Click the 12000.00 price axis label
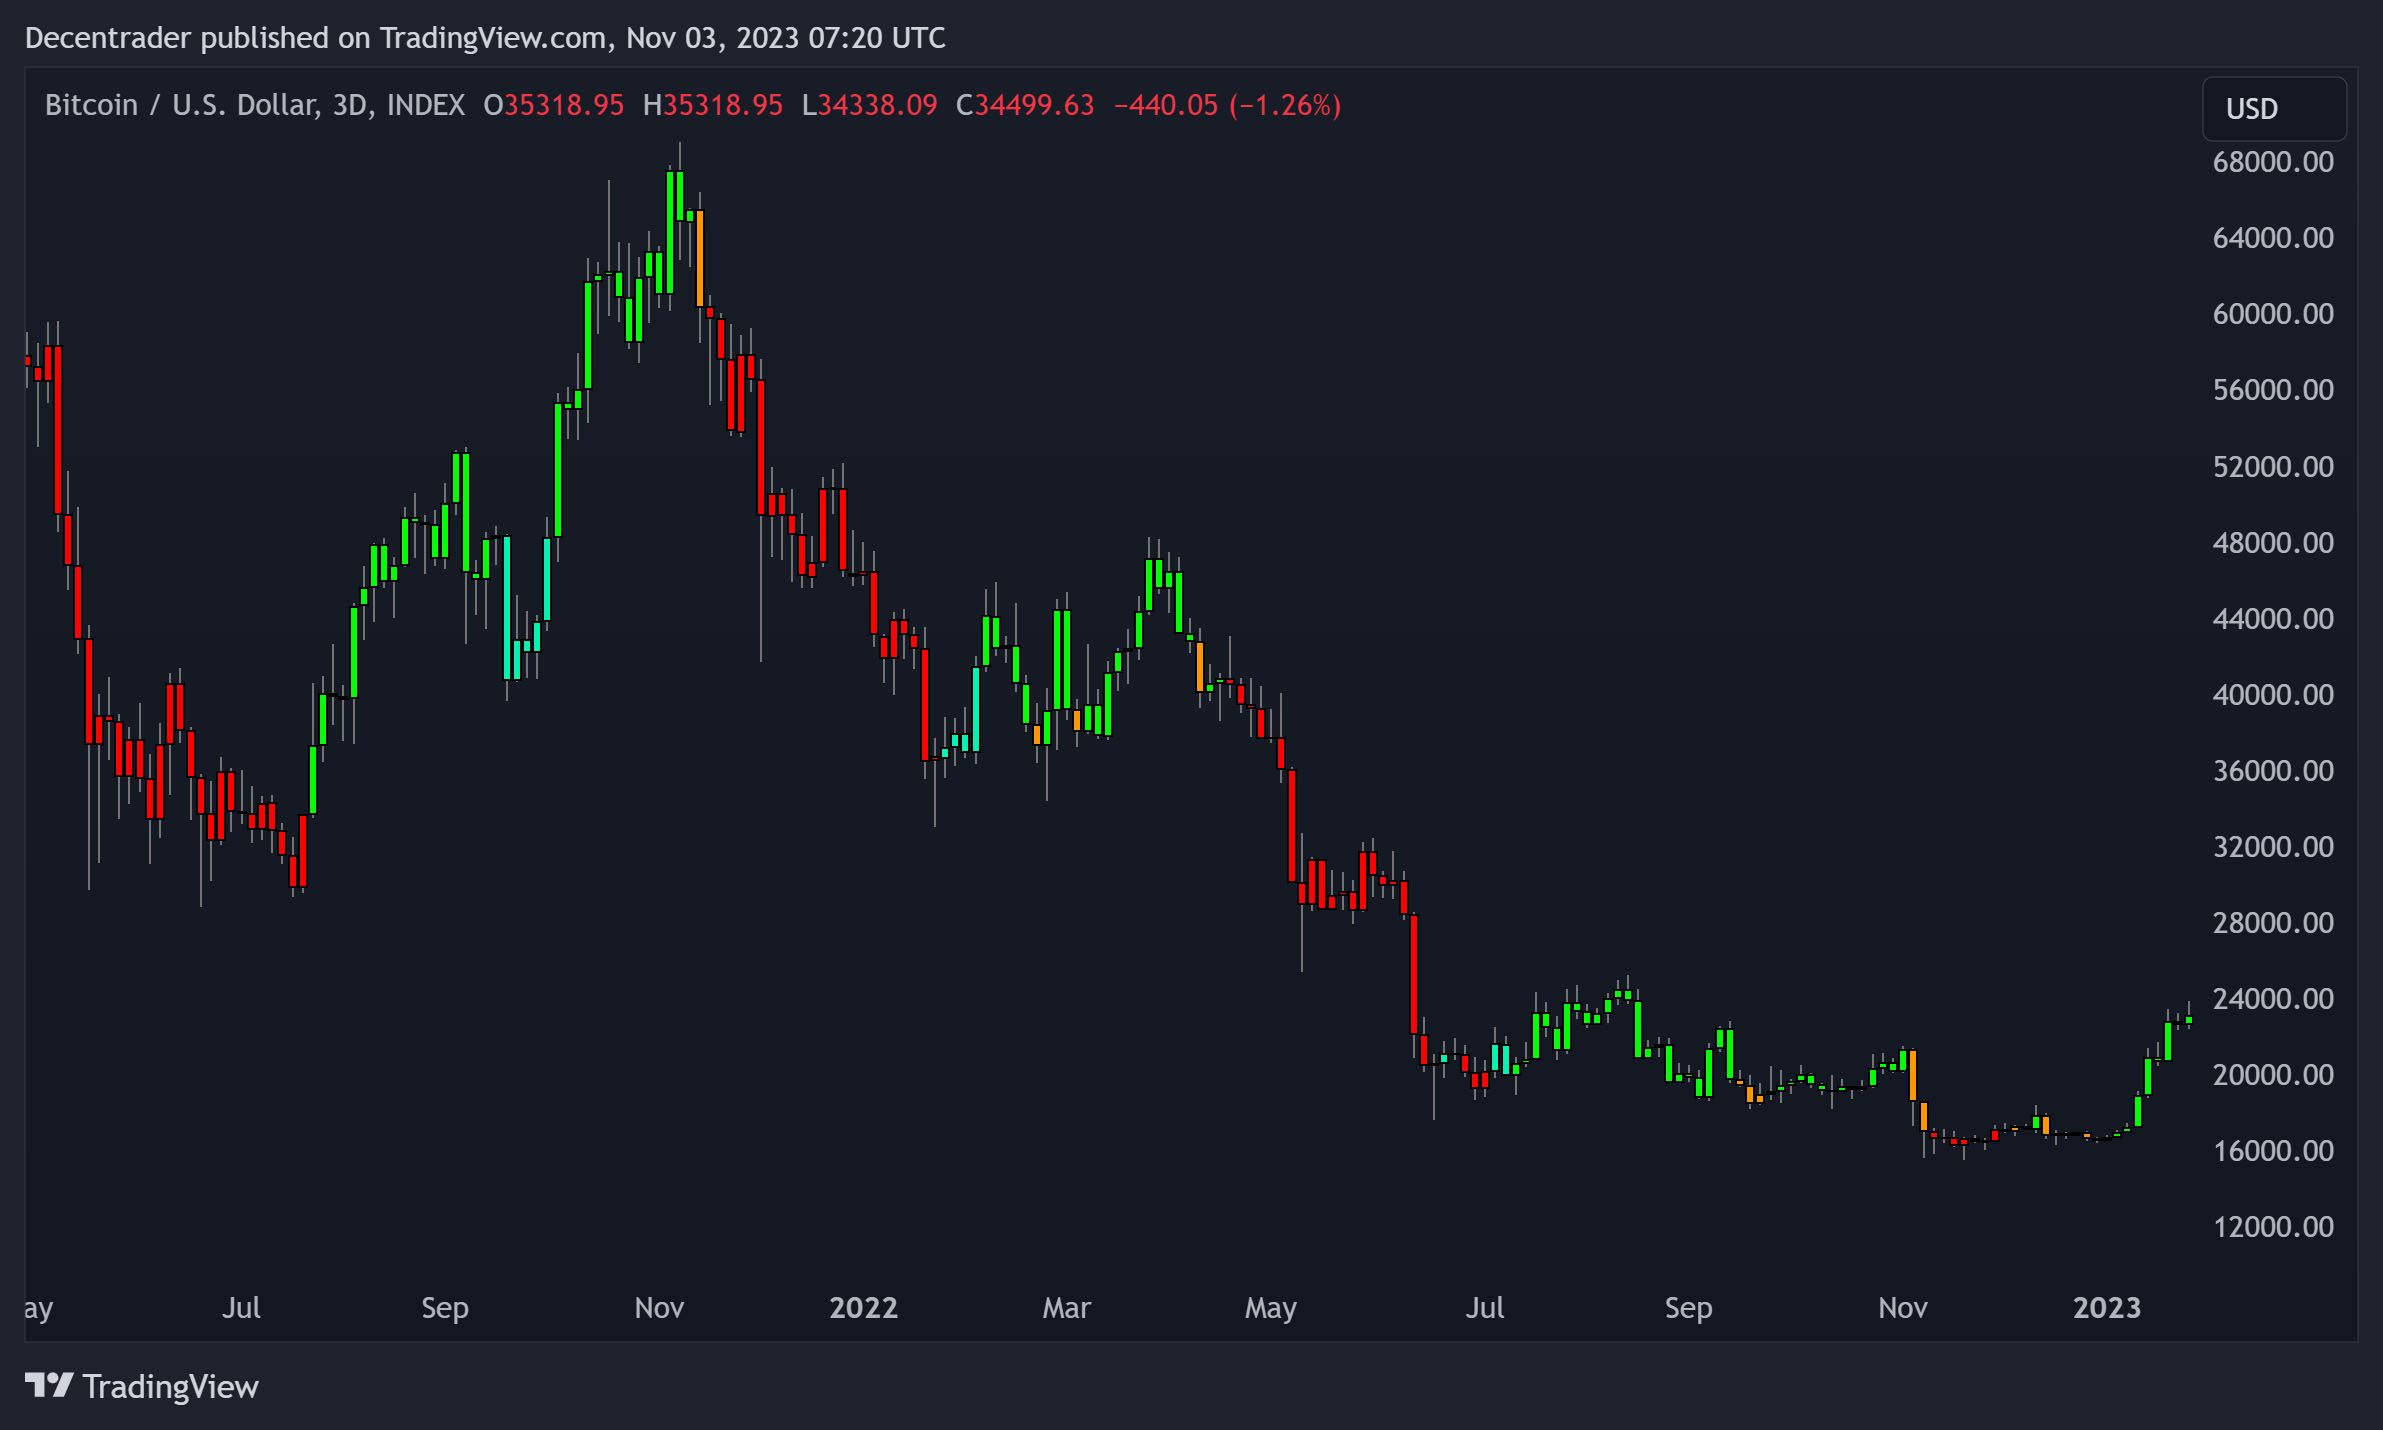The height and width of the screenshot is (1430, 2383). pos(2272,1227)
